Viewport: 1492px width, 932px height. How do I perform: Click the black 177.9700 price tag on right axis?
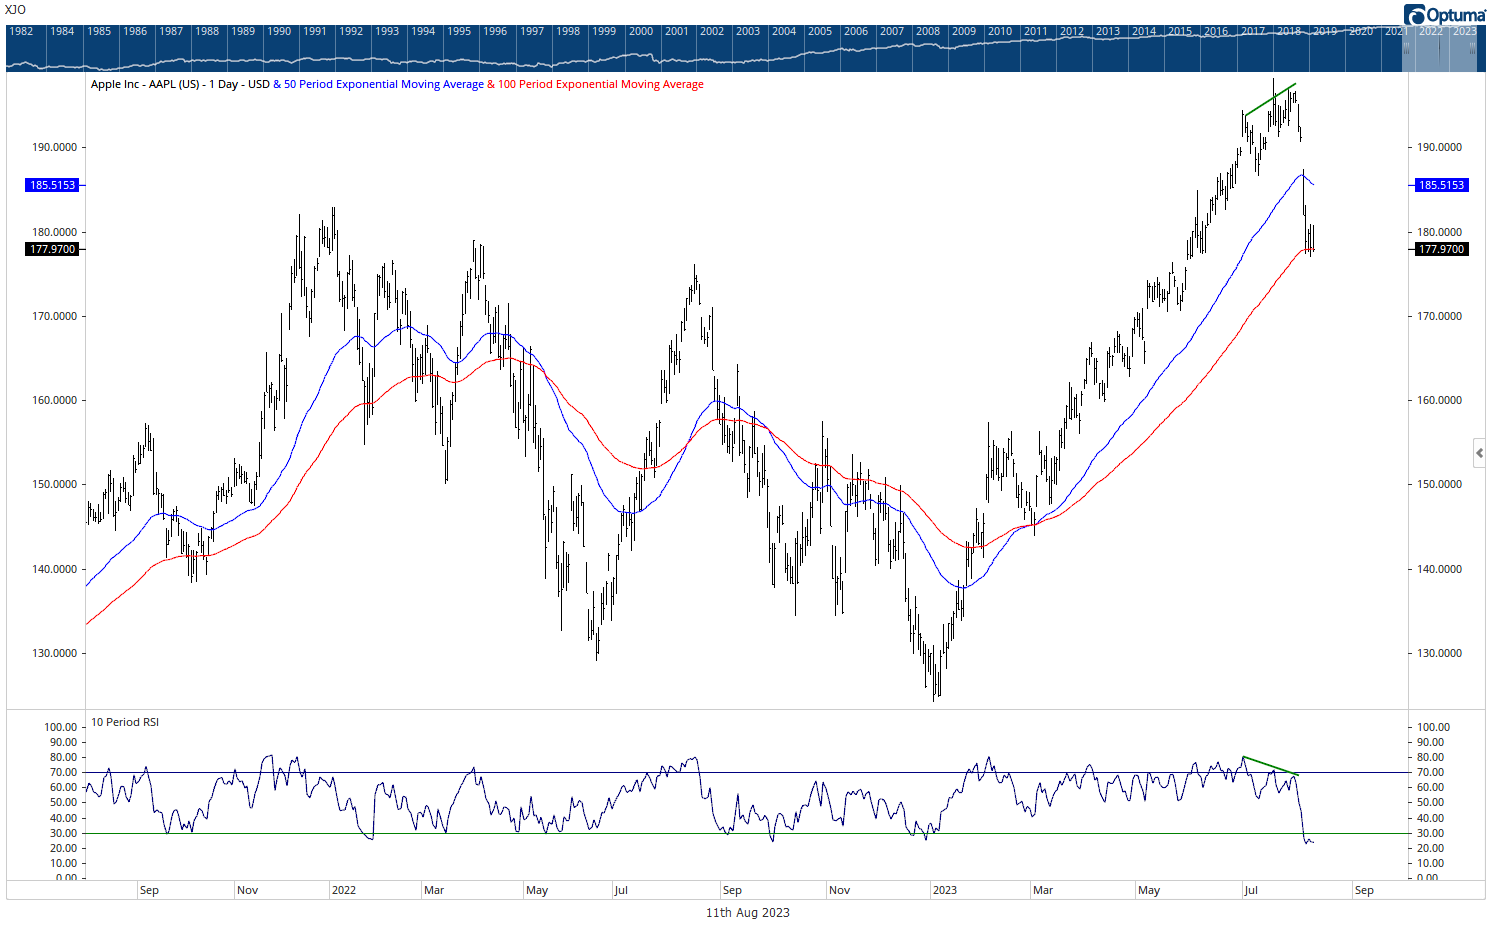pos(1441,249)
